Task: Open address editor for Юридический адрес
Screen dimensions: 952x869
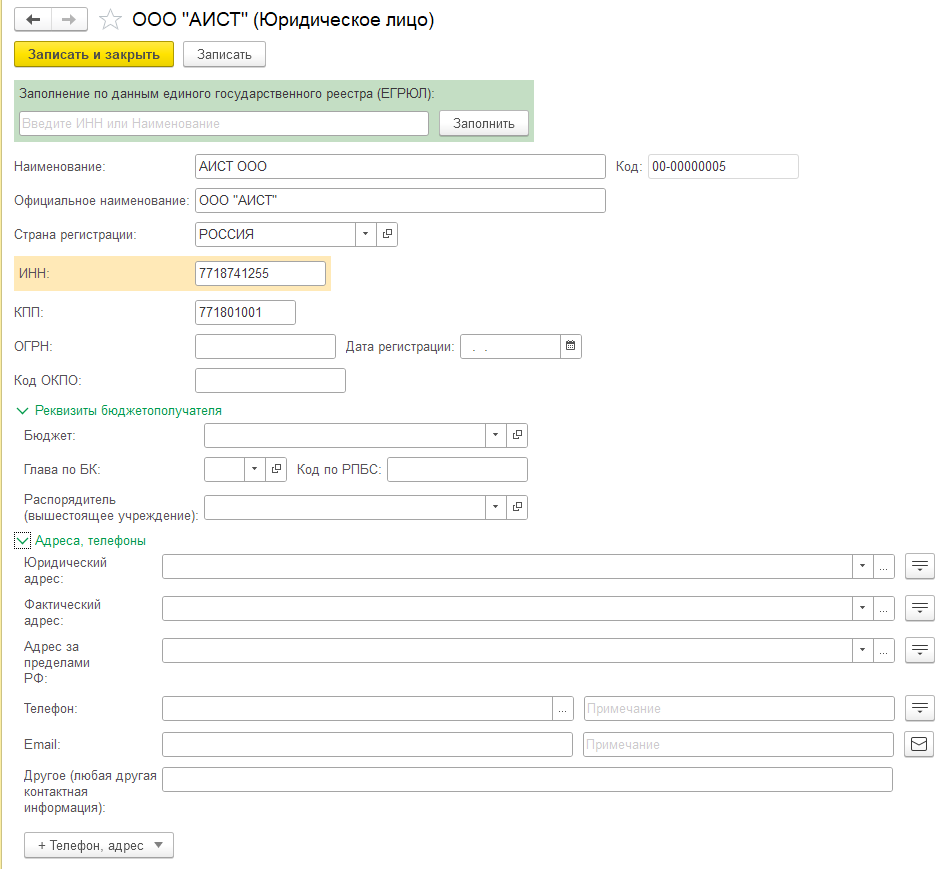Action: point(883,567)
